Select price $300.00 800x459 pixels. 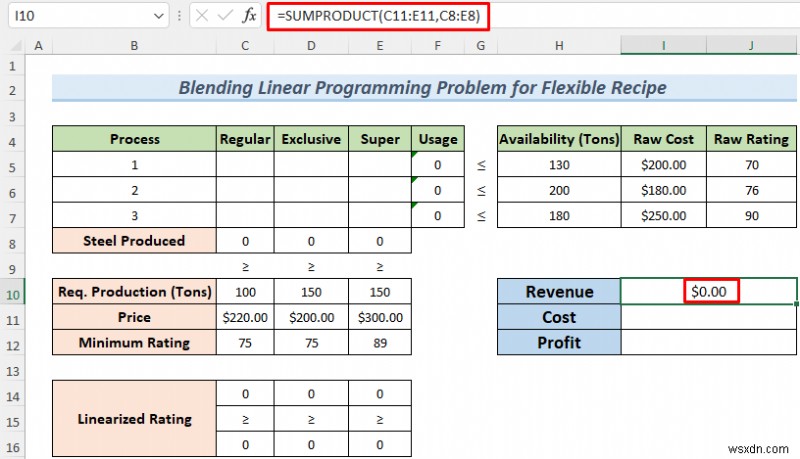pyautogui.click(x=380, y=317)
